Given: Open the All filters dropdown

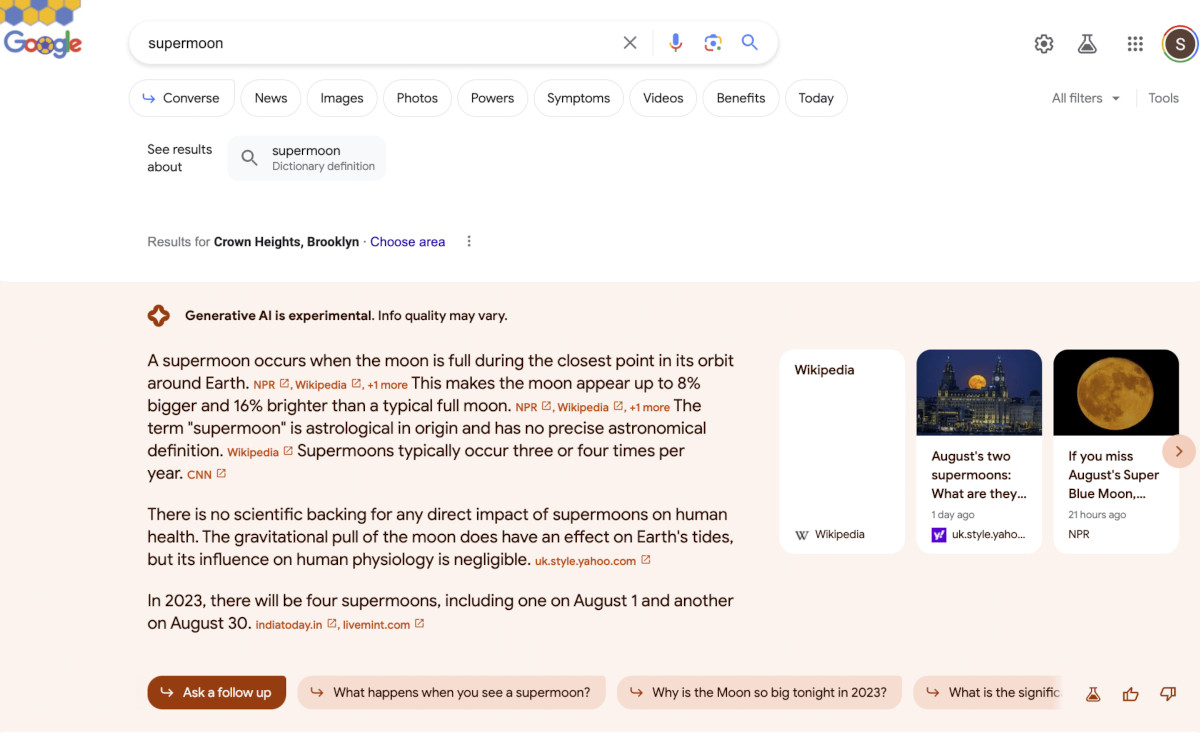Looking at the screenshot, I should (1085, 98).
